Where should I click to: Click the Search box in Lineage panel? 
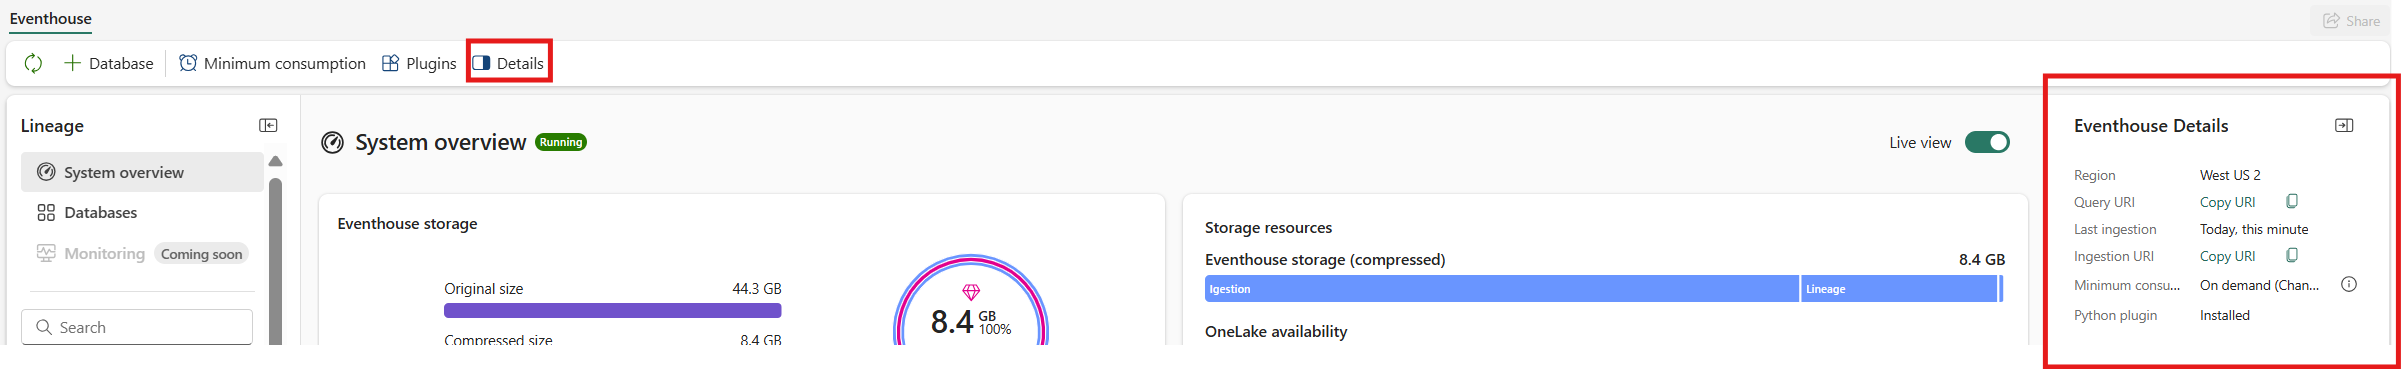coord(137,327)
